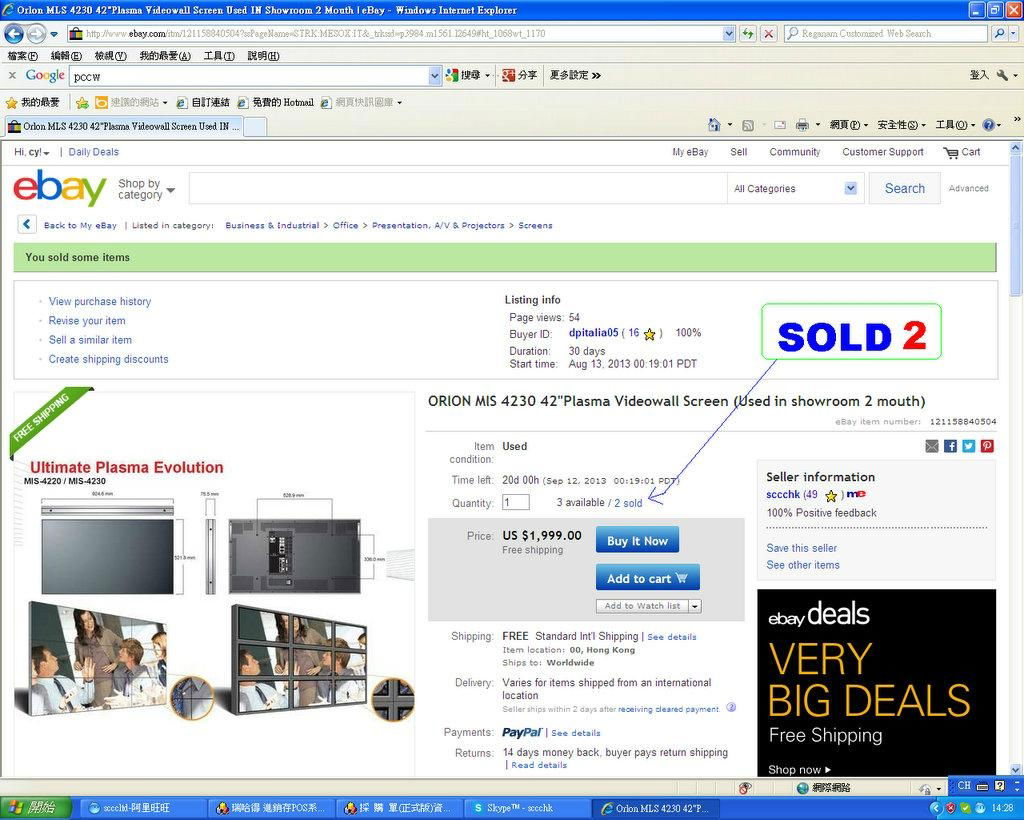
Task: Open the My eBay menu
Action: (690, 152)
